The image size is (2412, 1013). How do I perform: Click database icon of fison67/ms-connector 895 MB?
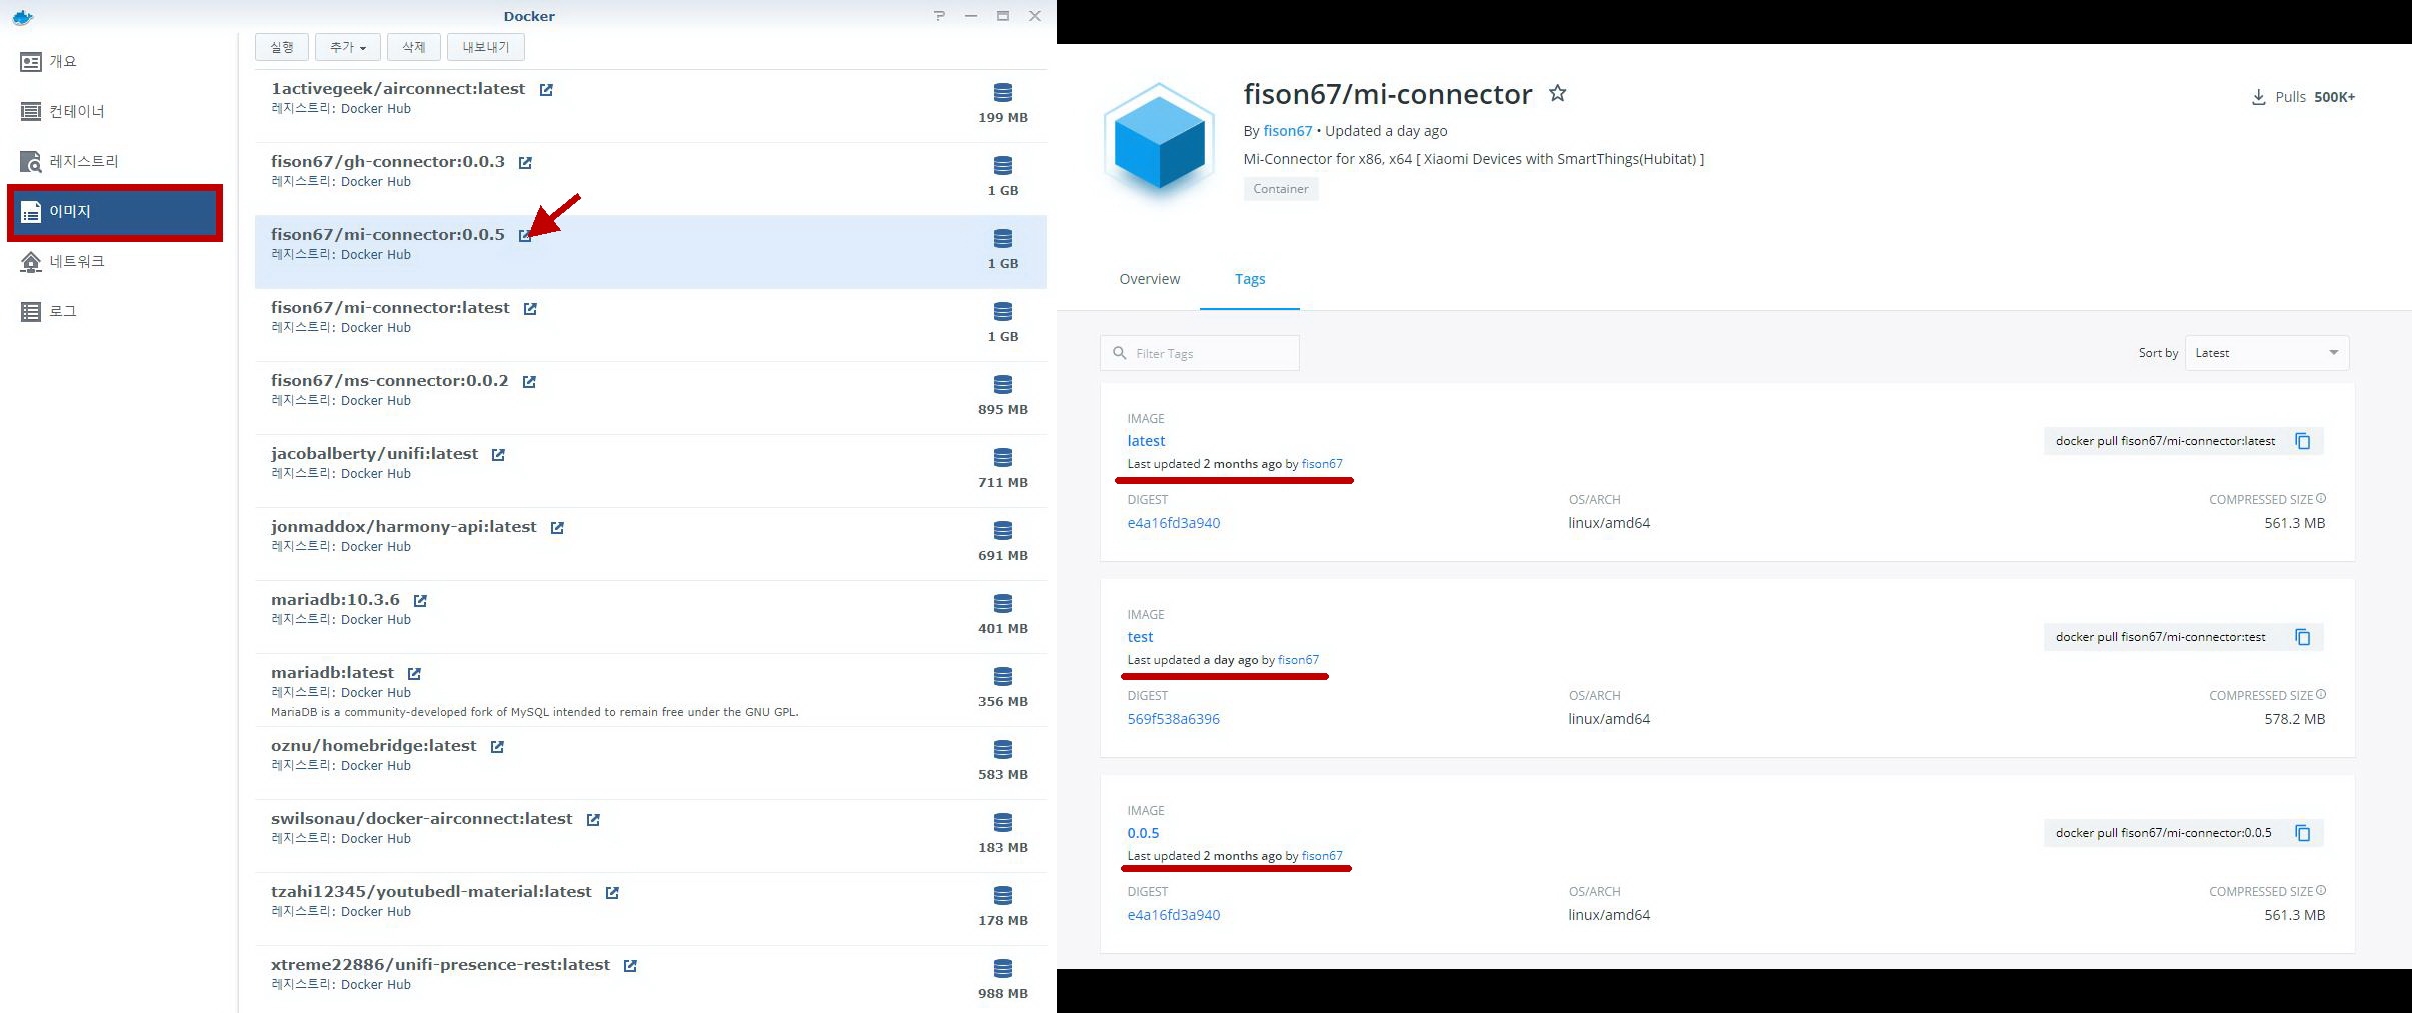(x=1003, y=385)
